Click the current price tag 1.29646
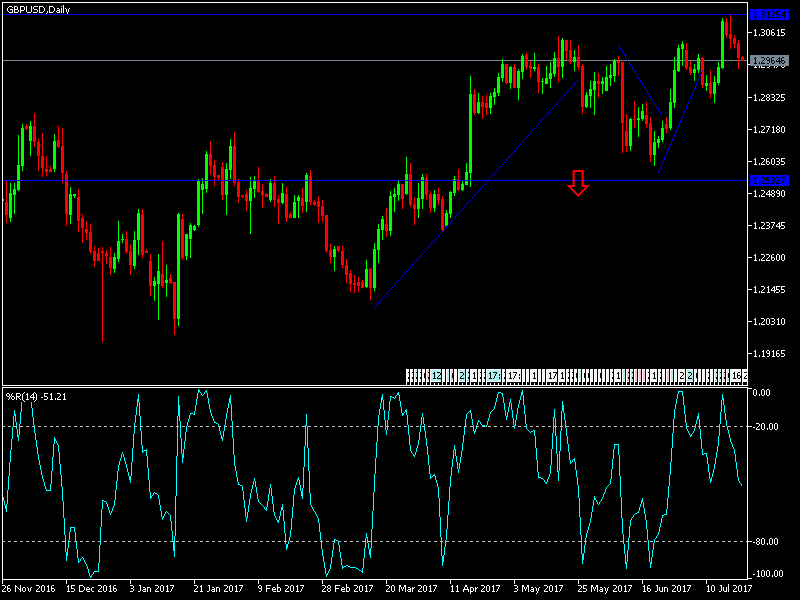 click(x=769, y=61)
